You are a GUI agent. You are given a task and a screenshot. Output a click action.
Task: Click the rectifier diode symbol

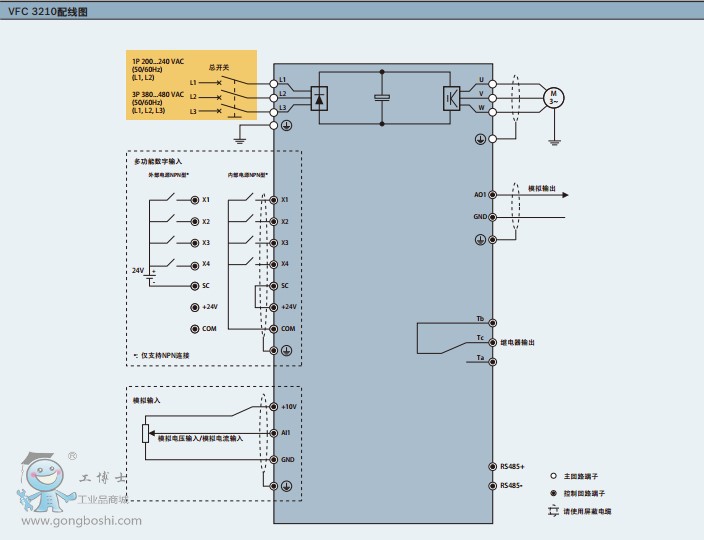point(320,97)
